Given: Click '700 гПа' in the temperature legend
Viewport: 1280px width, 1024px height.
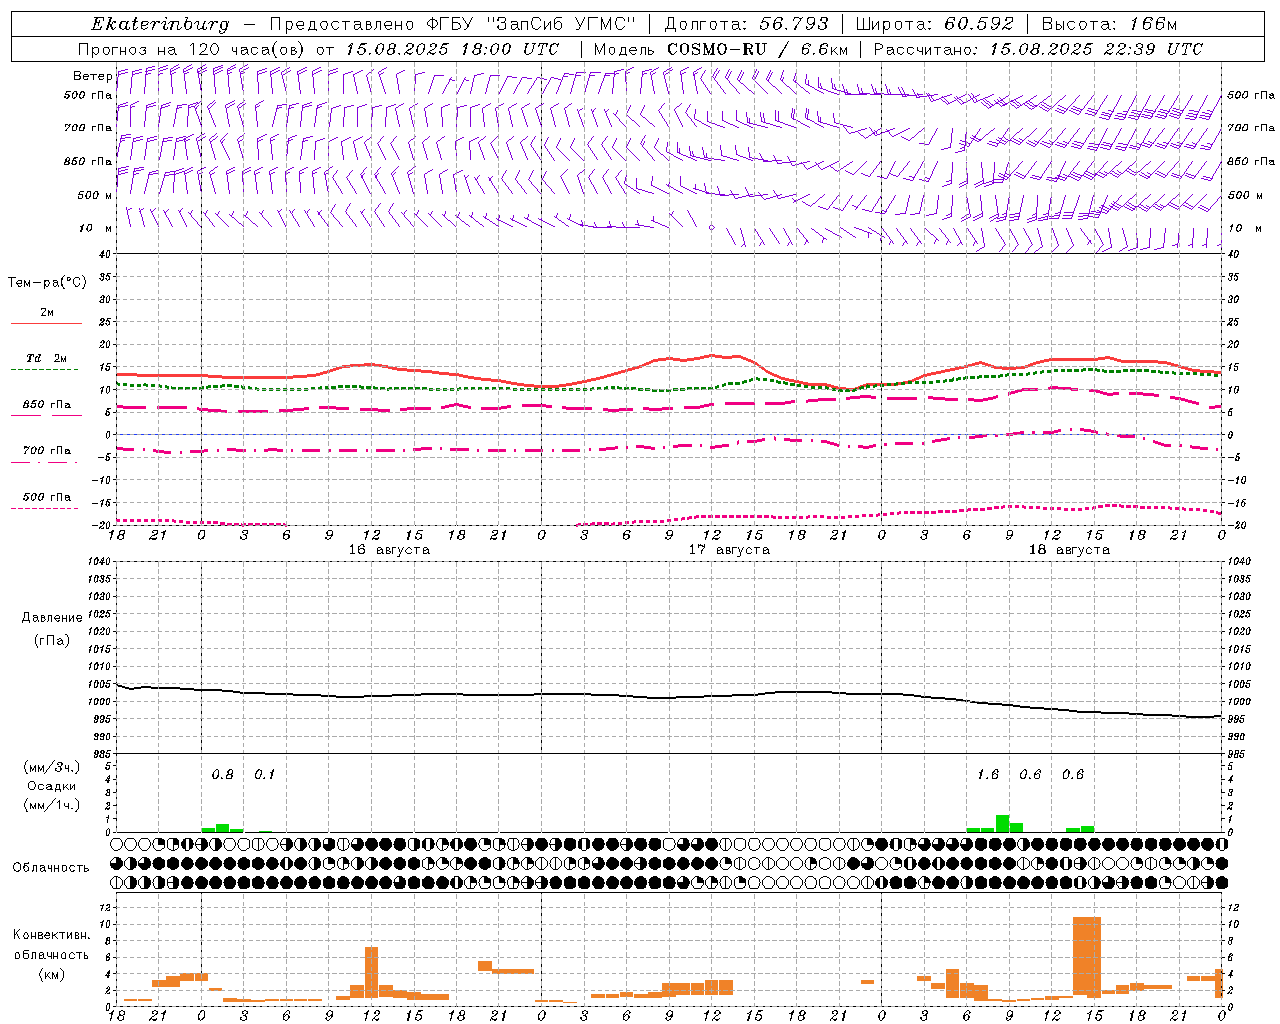Looking at the screenshot, I should 47,451.
